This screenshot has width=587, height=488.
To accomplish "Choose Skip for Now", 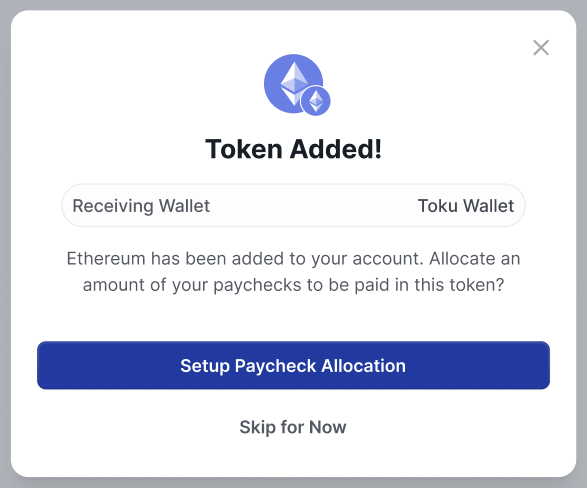I will (x=293, y=427).
